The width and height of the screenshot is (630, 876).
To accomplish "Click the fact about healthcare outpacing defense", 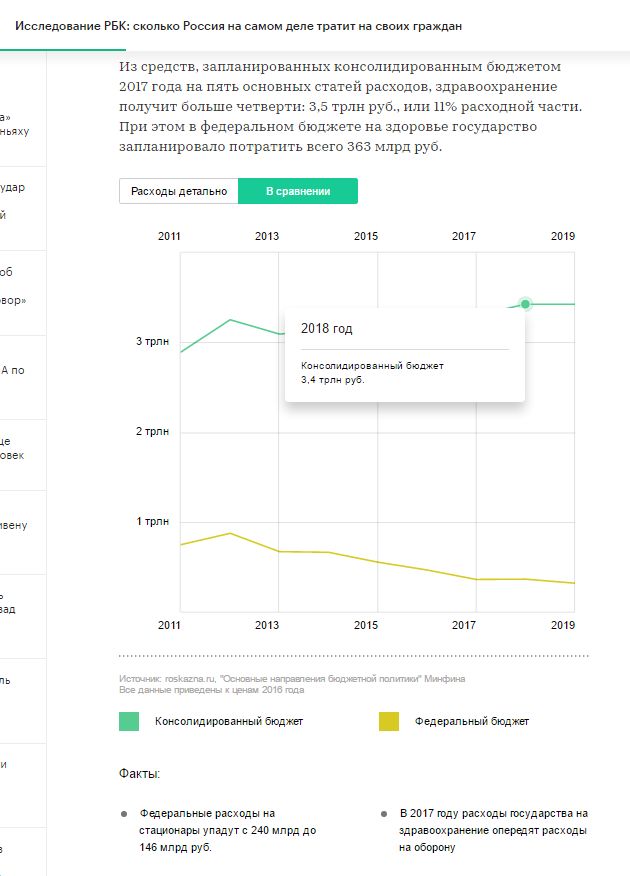I will (493, 830).
